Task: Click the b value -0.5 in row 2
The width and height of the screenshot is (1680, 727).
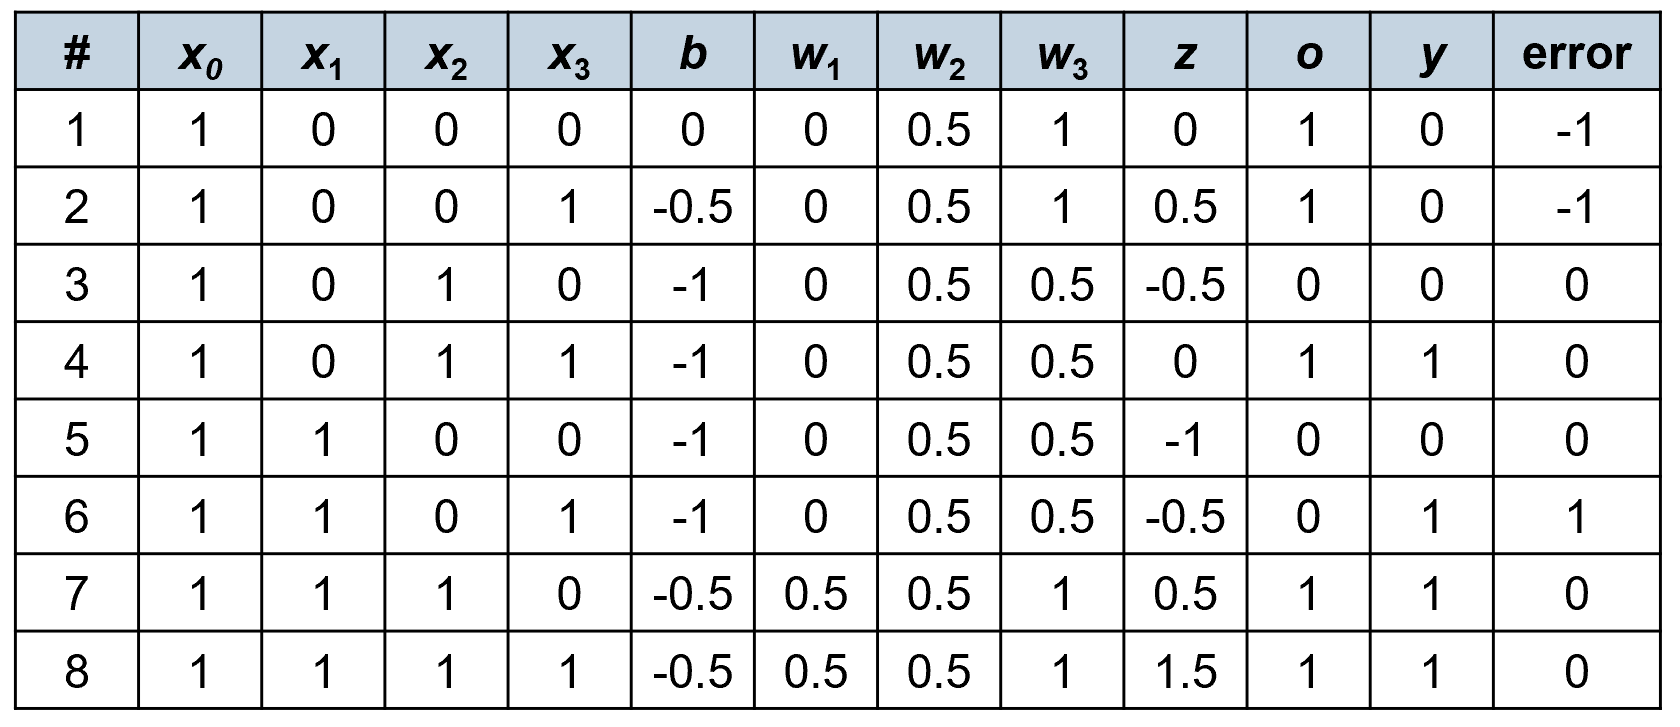Action: (692, 207)
